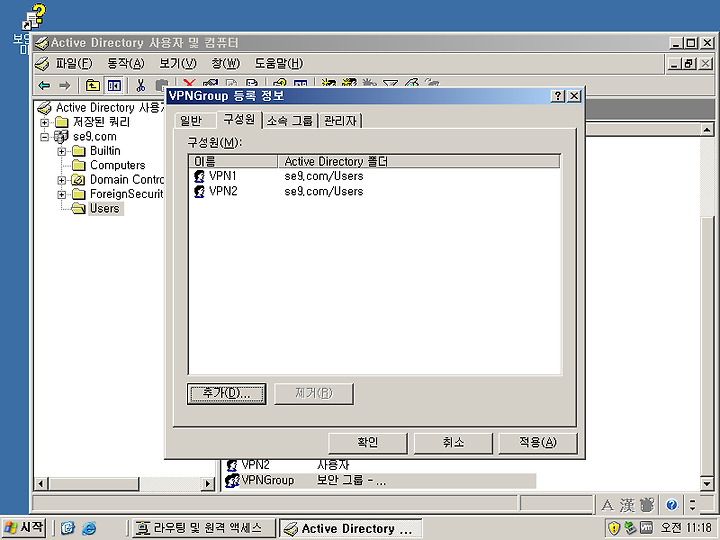
Task: Click the safely remove hardware tray icon
Action: (630, 528)
